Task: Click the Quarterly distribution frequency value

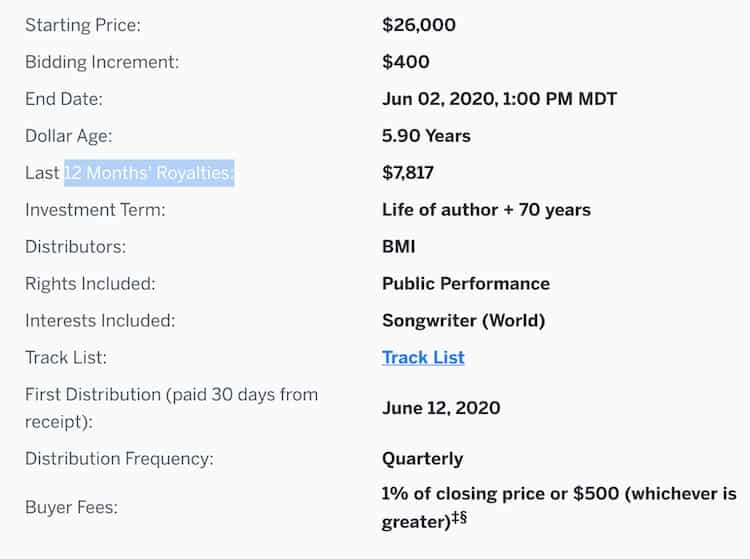Action: [x=422, y=459]
